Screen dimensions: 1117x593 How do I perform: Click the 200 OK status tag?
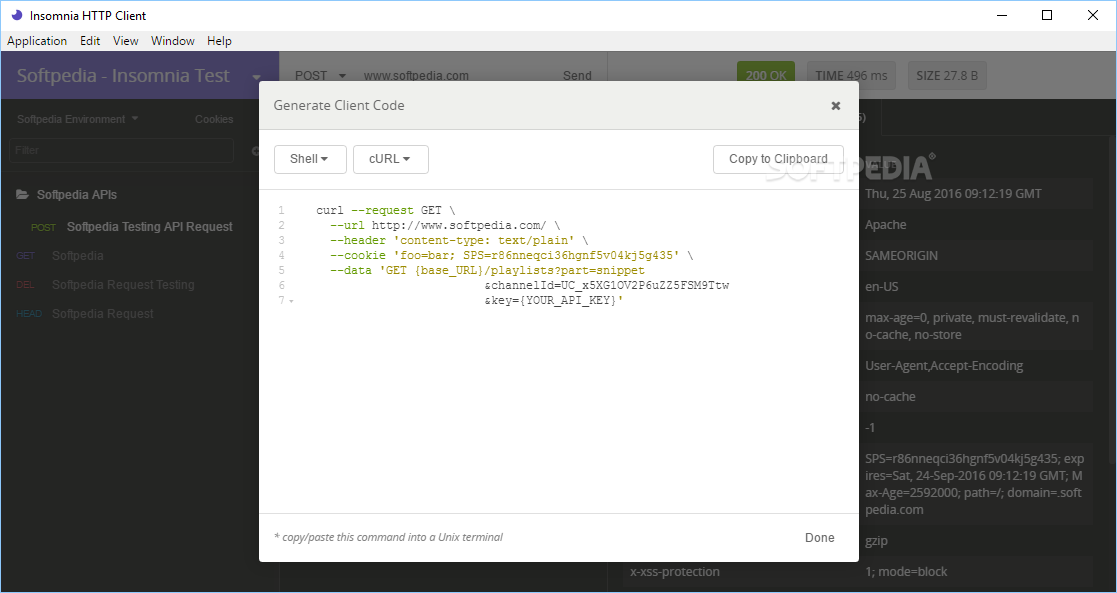766,76
